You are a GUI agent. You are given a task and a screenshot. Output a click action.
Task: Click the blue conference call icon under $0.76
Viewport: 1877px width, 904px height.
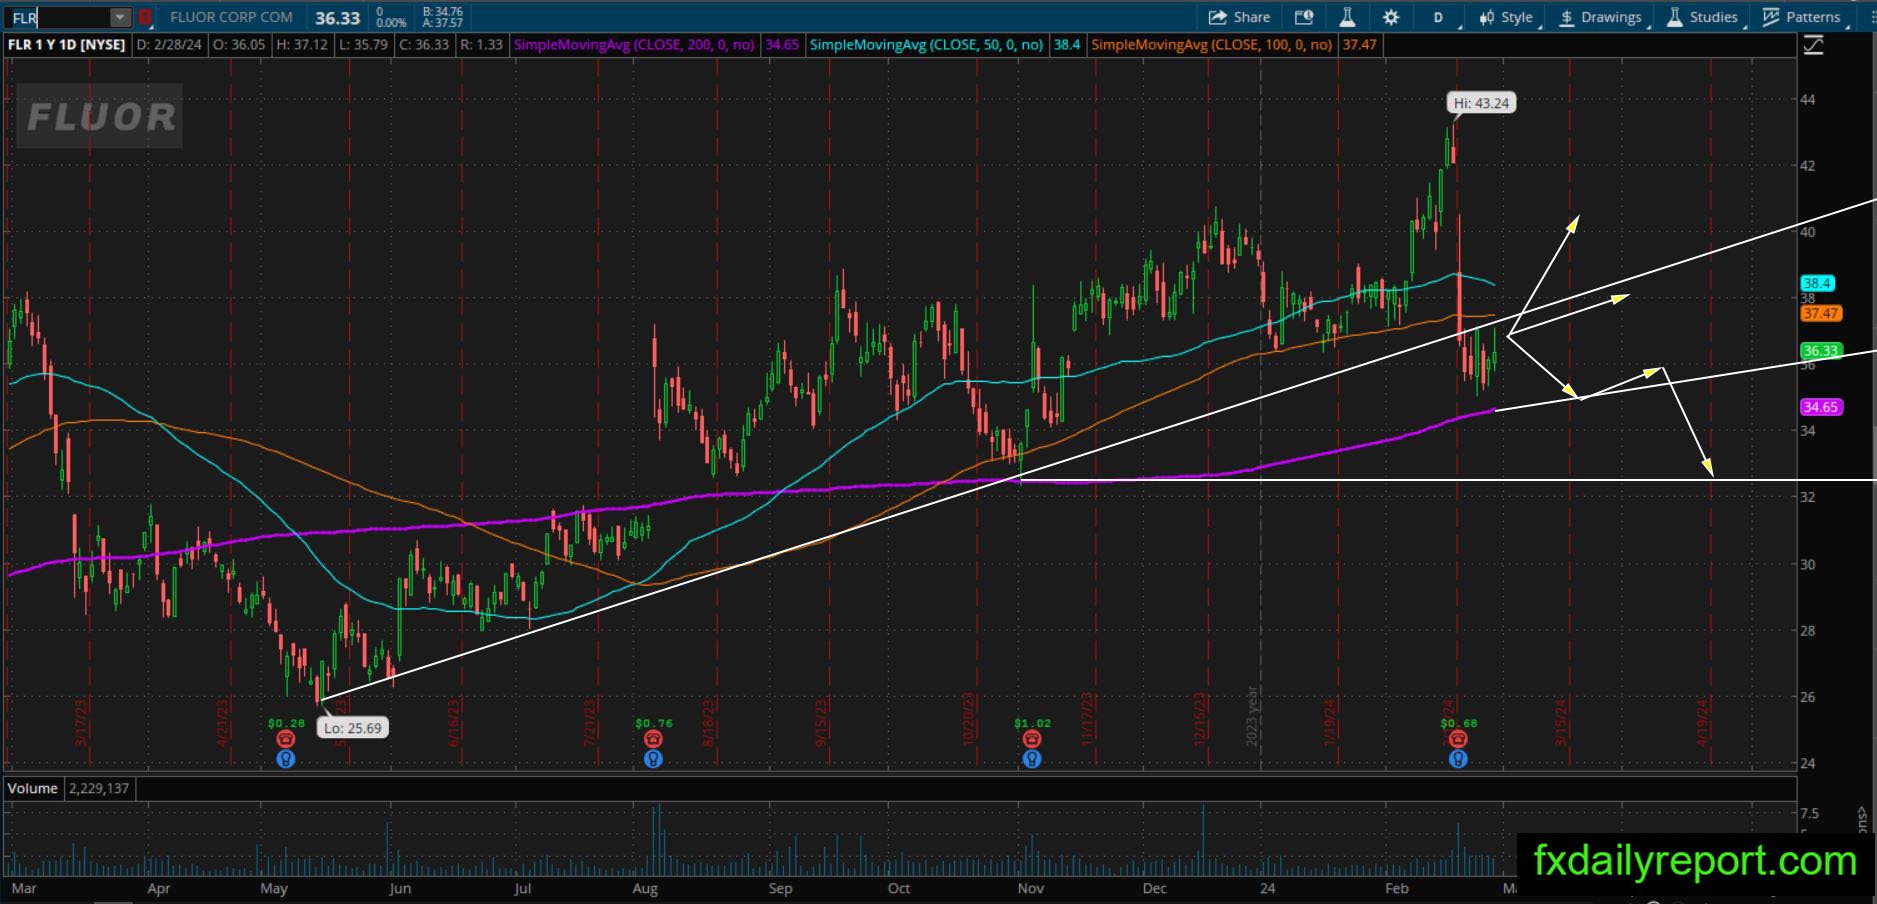(x=653, y=759)
